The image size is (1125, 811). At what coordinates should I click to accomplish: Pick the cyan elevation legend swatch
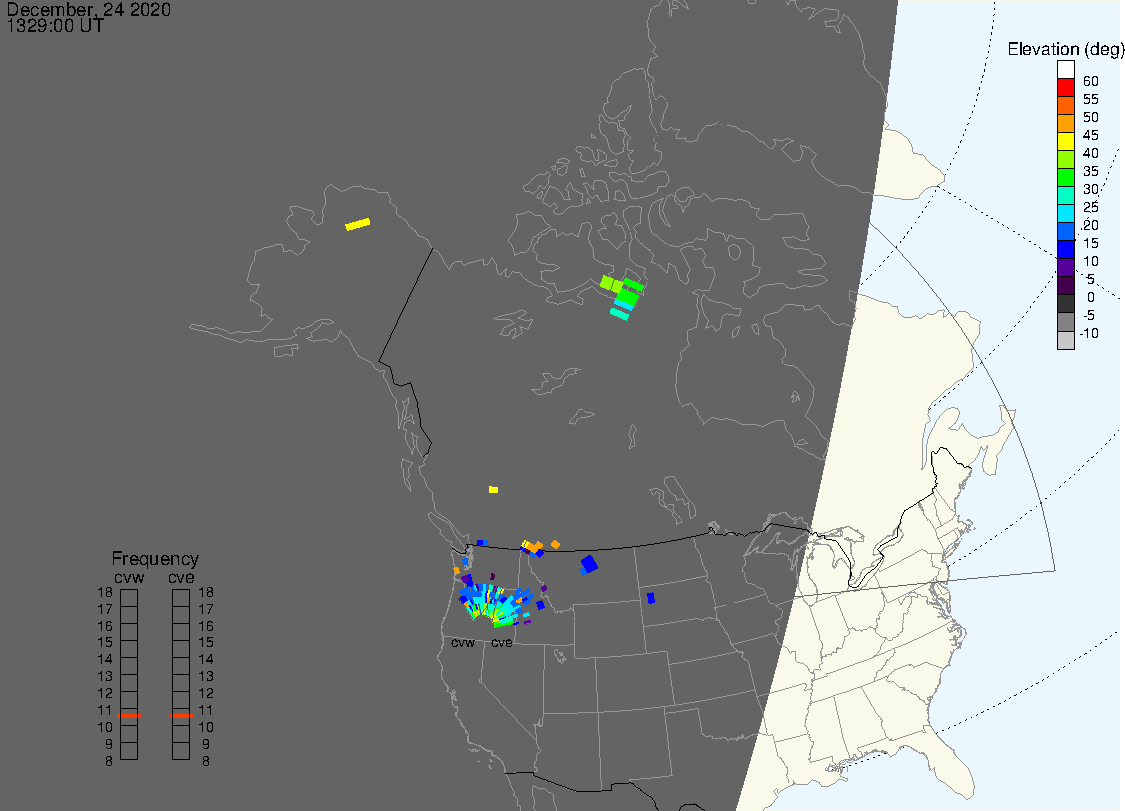[x=1065, y=213]
